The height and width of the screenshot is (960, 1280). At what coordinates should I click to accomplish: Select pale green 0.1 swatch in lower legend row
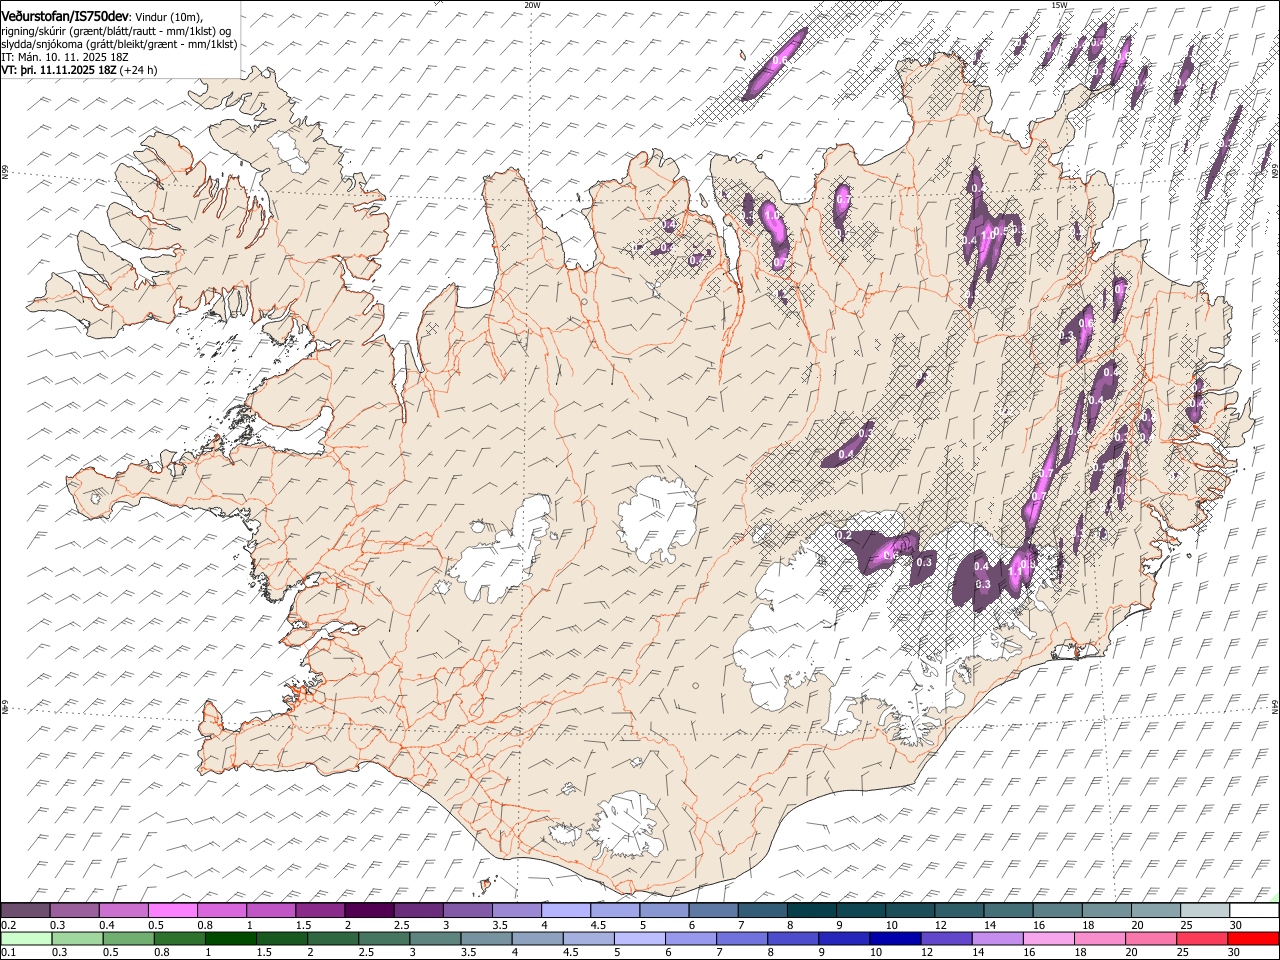click(27, 938)
